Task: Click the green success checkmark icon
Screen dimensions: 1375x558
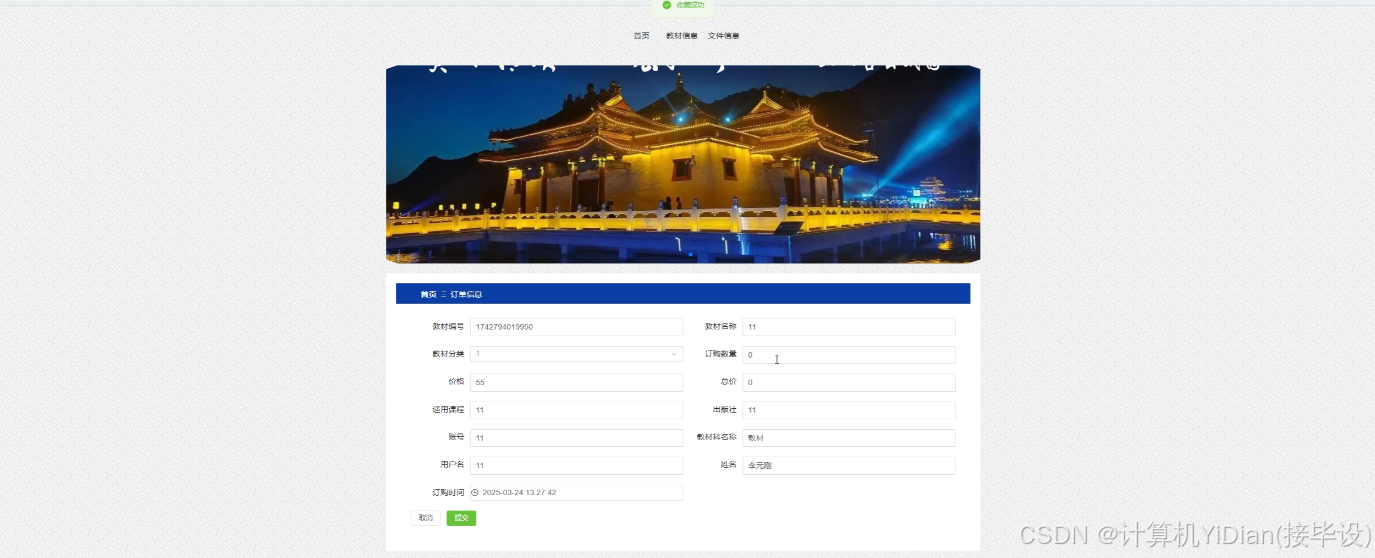Action: pyautogui.click(x=667, y=5)
